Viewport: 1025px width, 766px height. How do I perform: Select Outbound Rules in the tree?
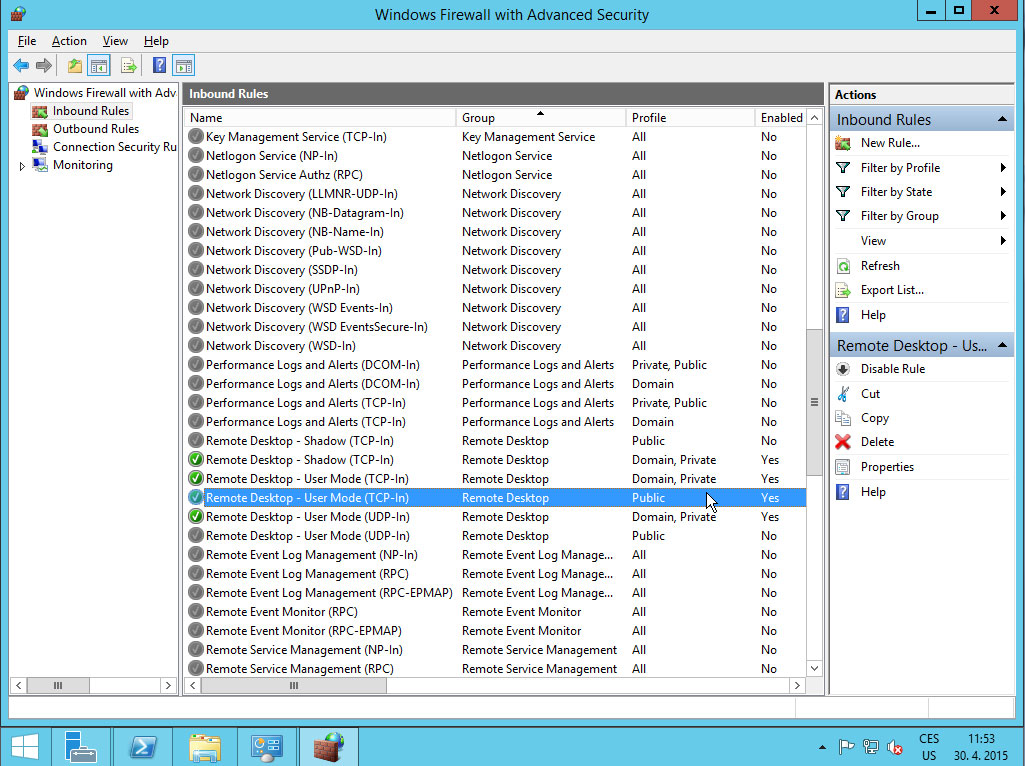click(95, 129)
